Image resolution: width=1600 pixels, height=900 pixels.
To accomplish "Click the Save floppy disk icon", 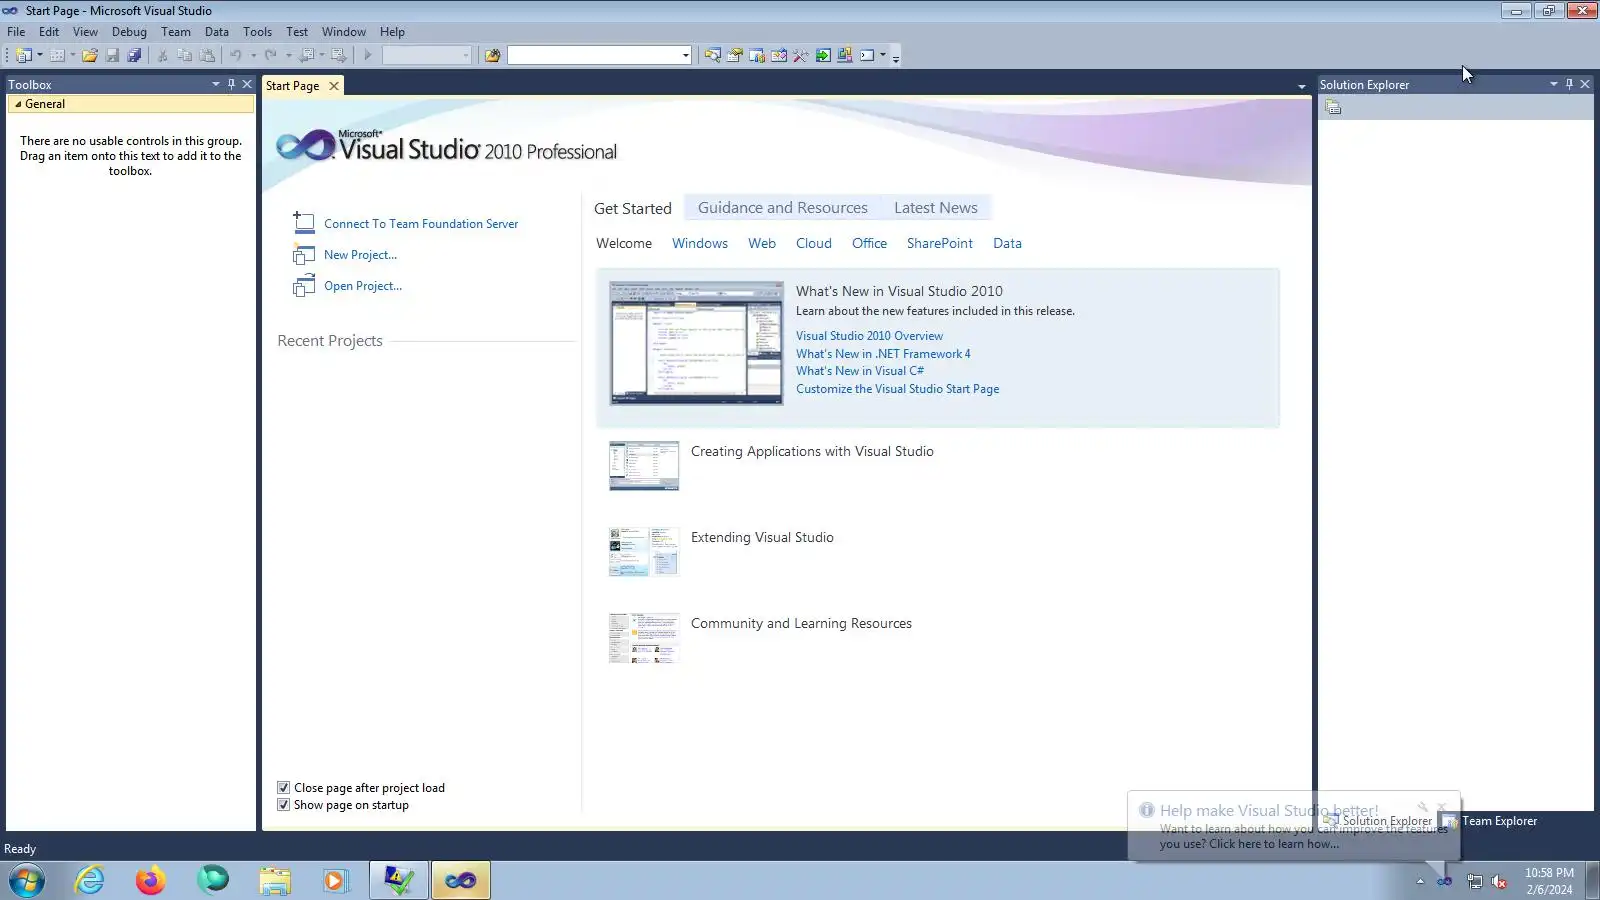I will (112, 56).
